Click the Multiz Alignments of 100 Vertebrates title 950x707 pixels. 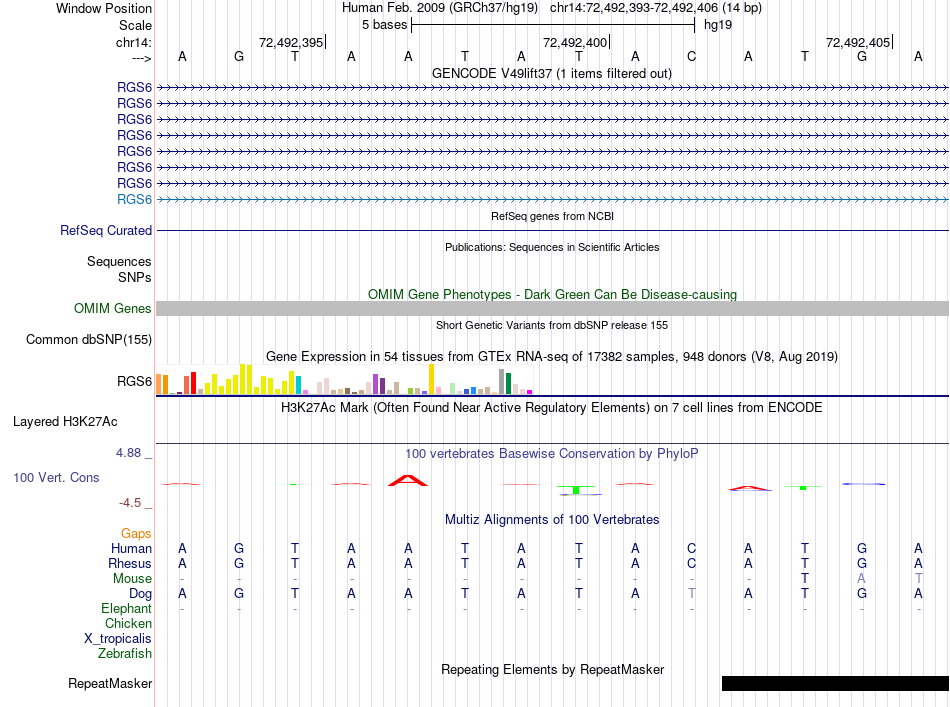point(552,519)
